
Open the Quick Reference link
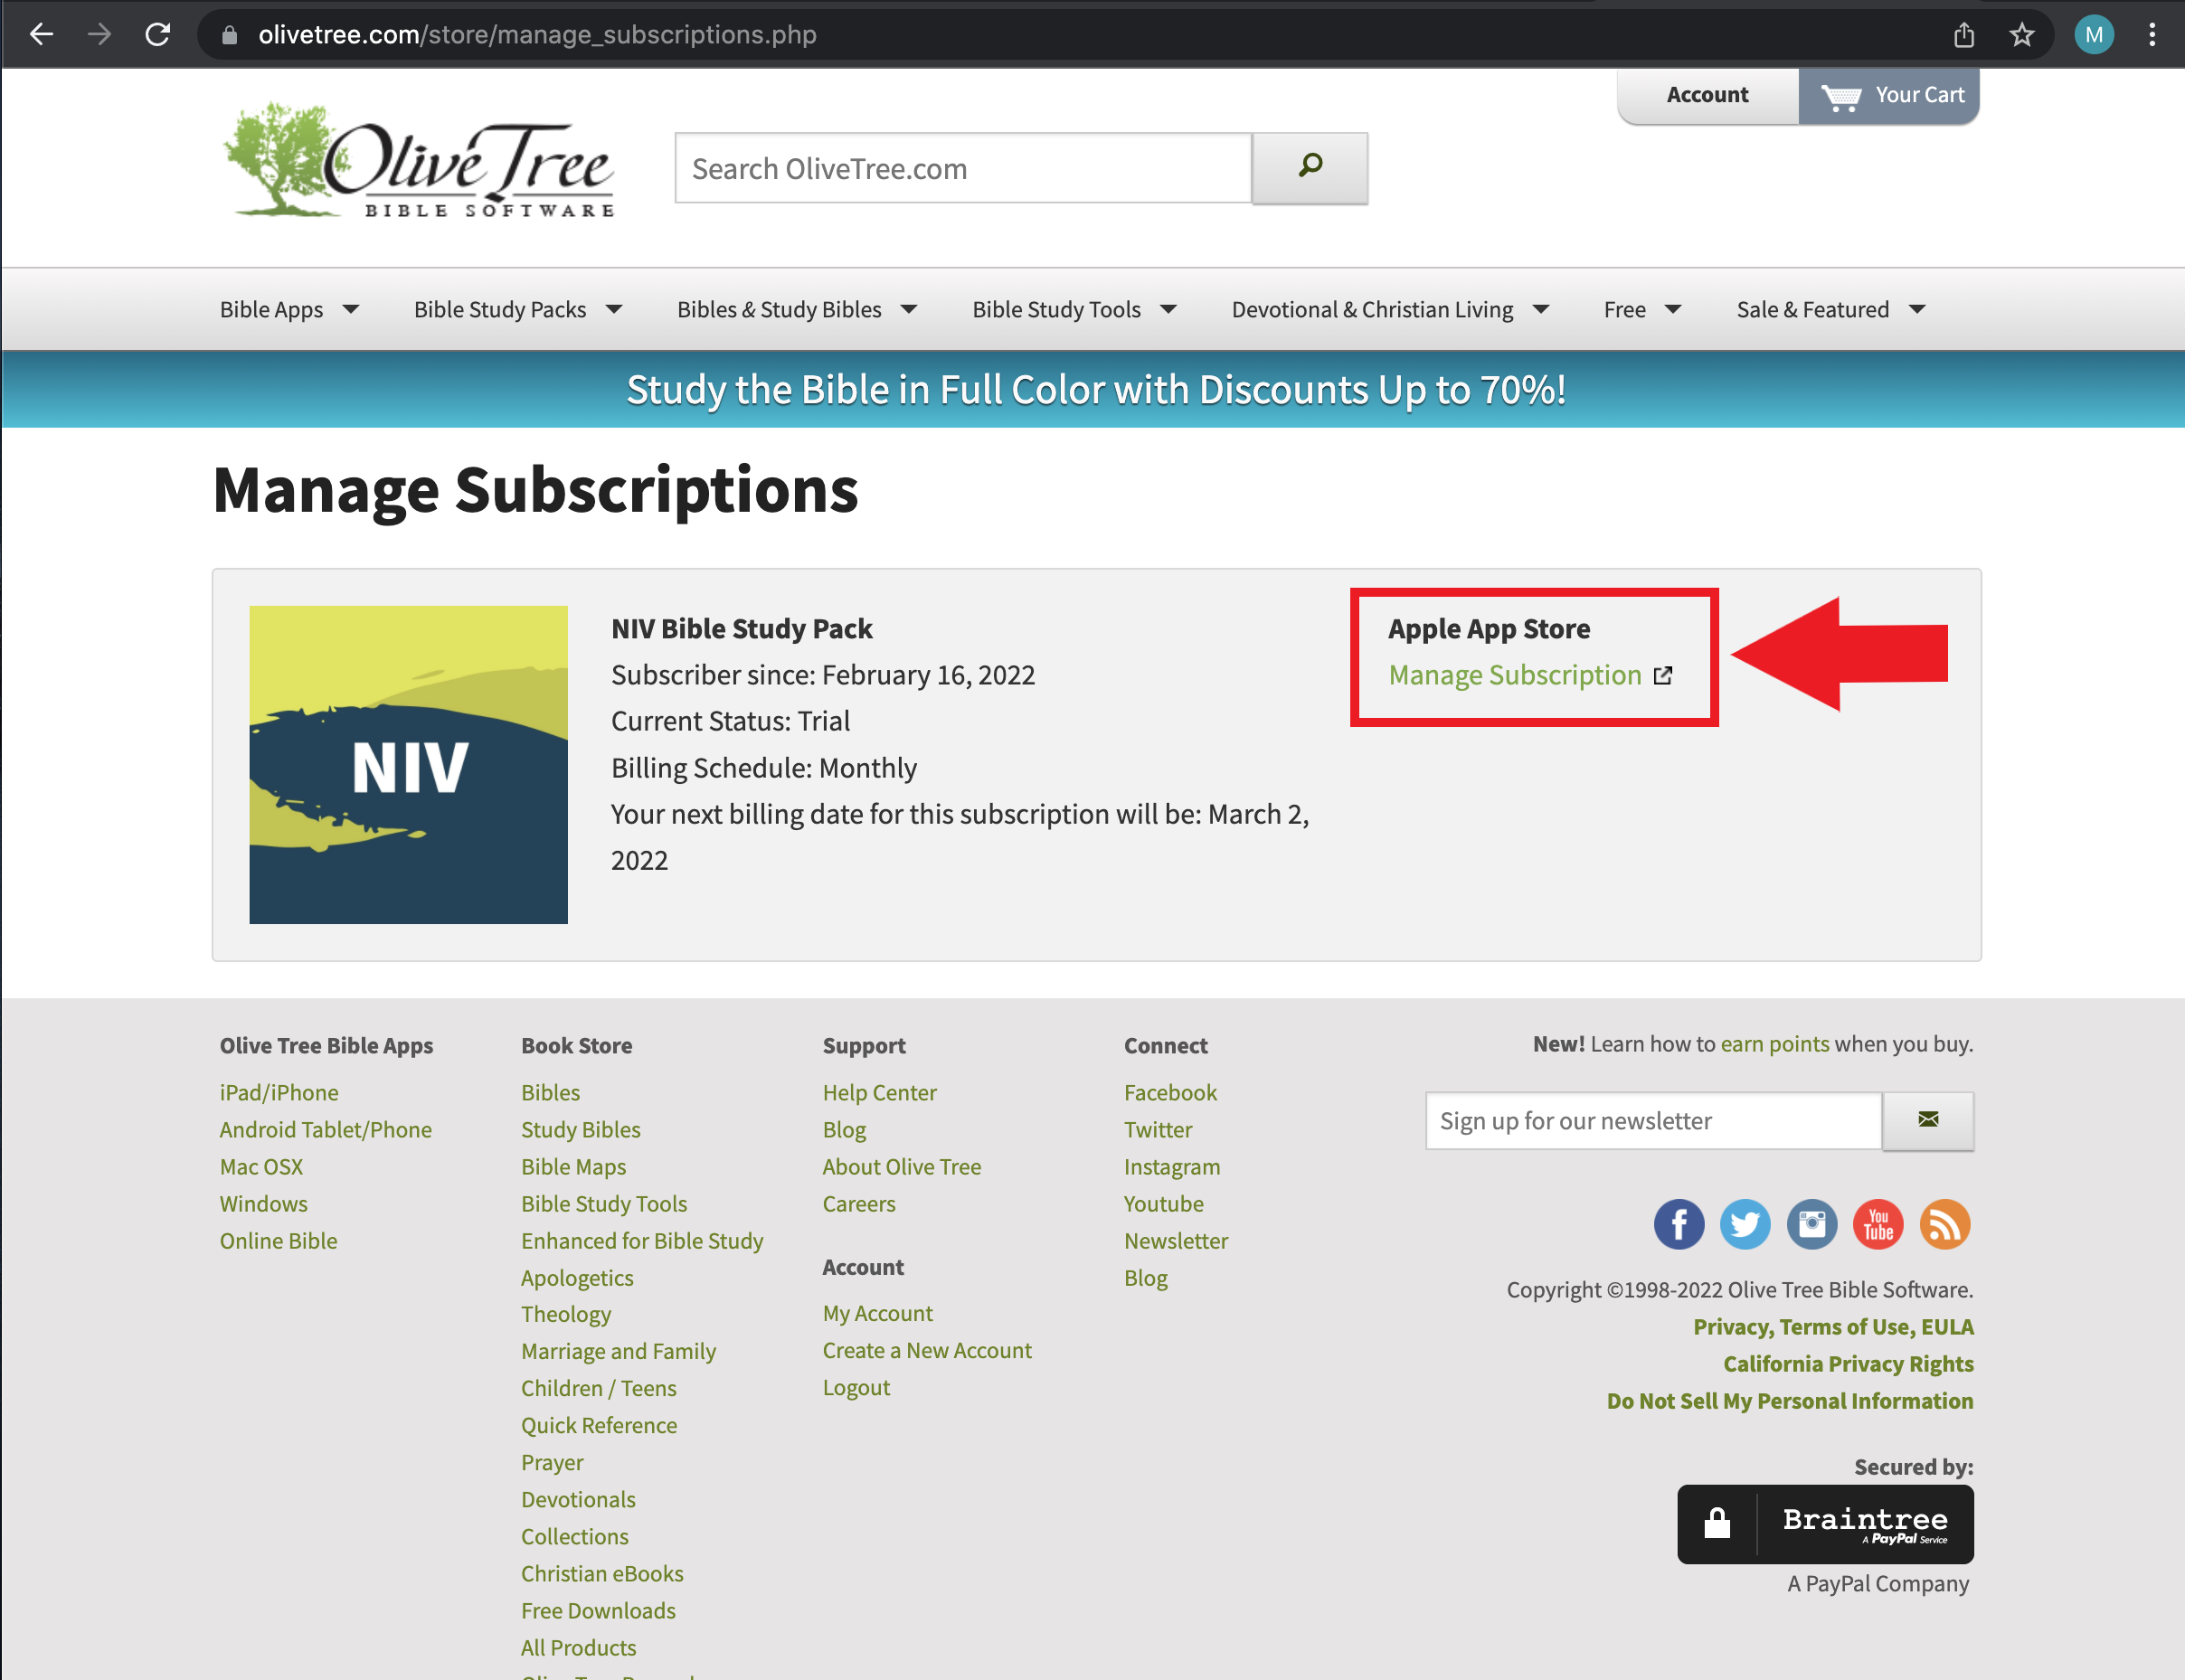coord(599,1425)
